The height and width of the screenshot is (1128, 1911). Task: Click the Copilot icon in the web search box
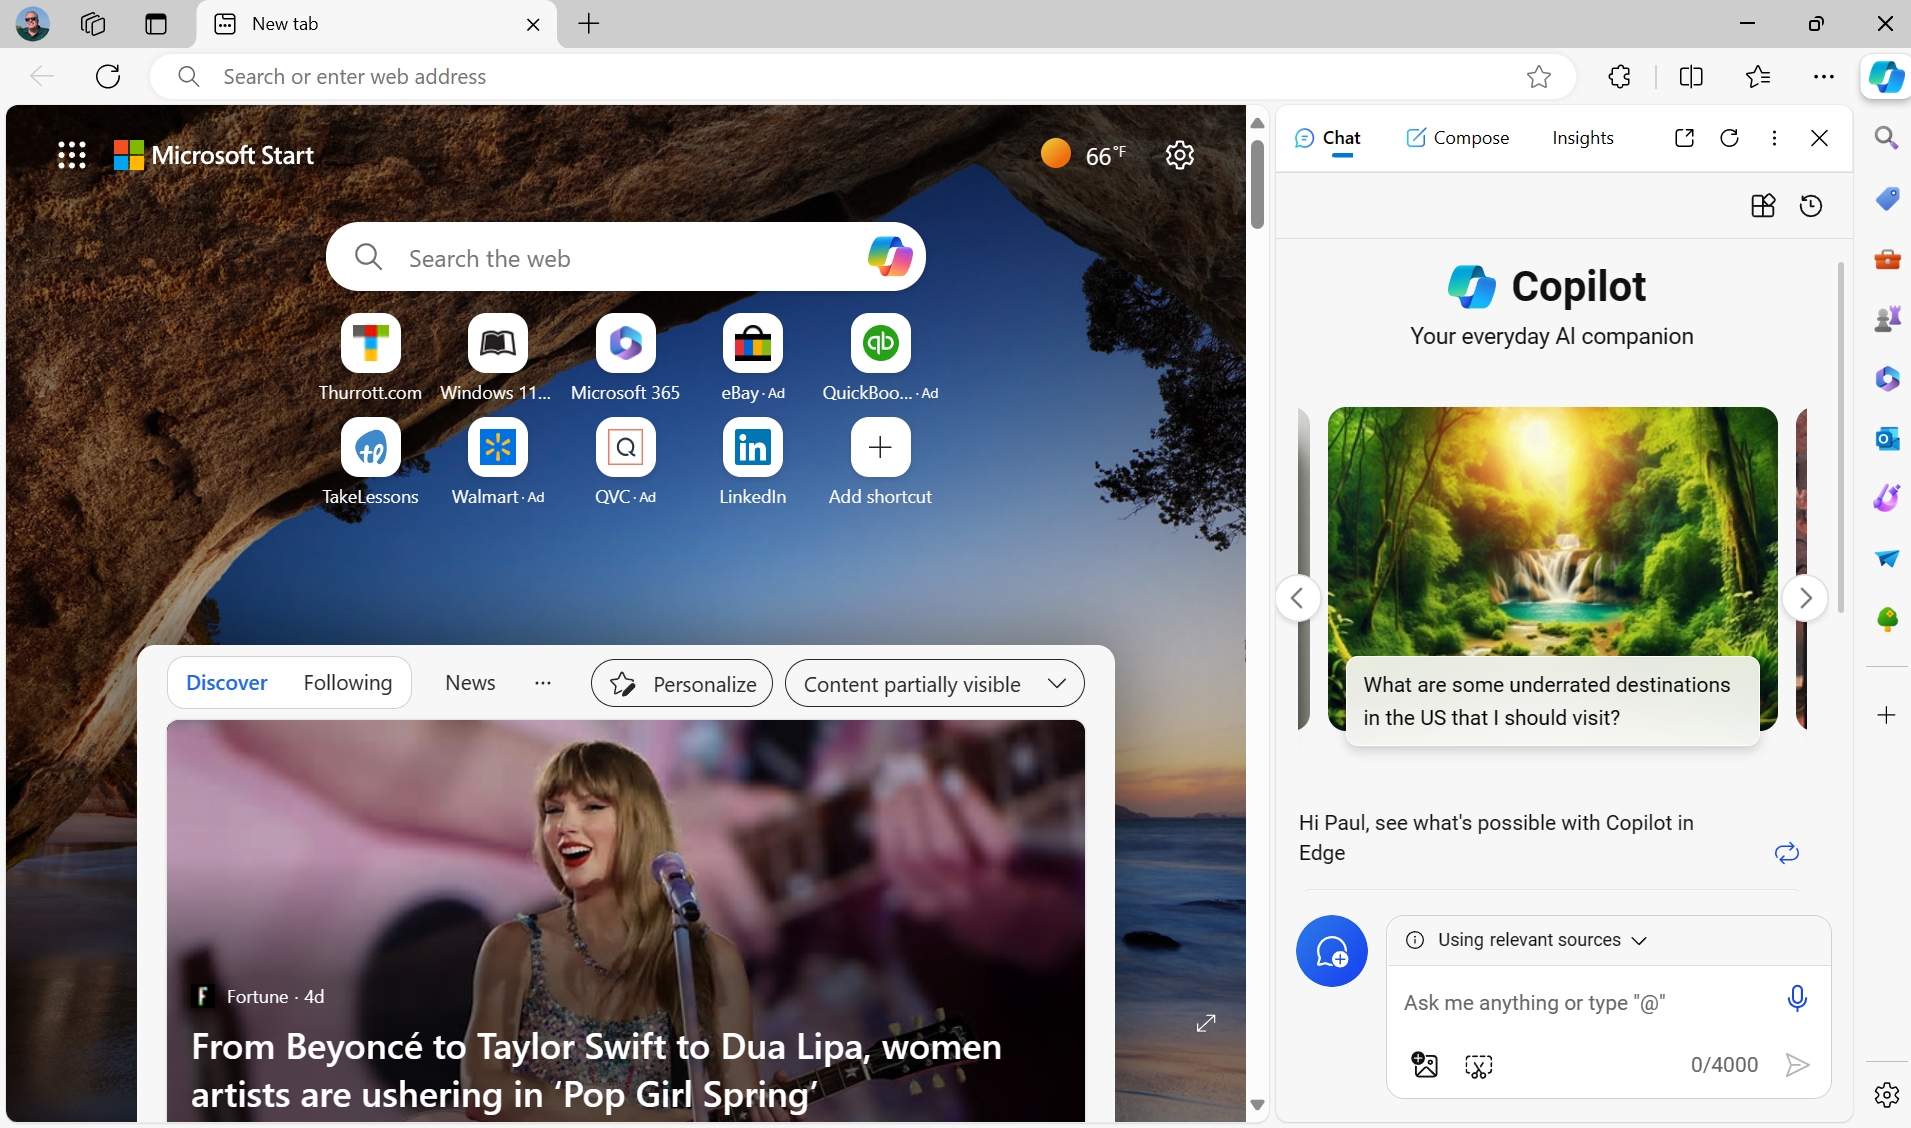tap(889, 257)
